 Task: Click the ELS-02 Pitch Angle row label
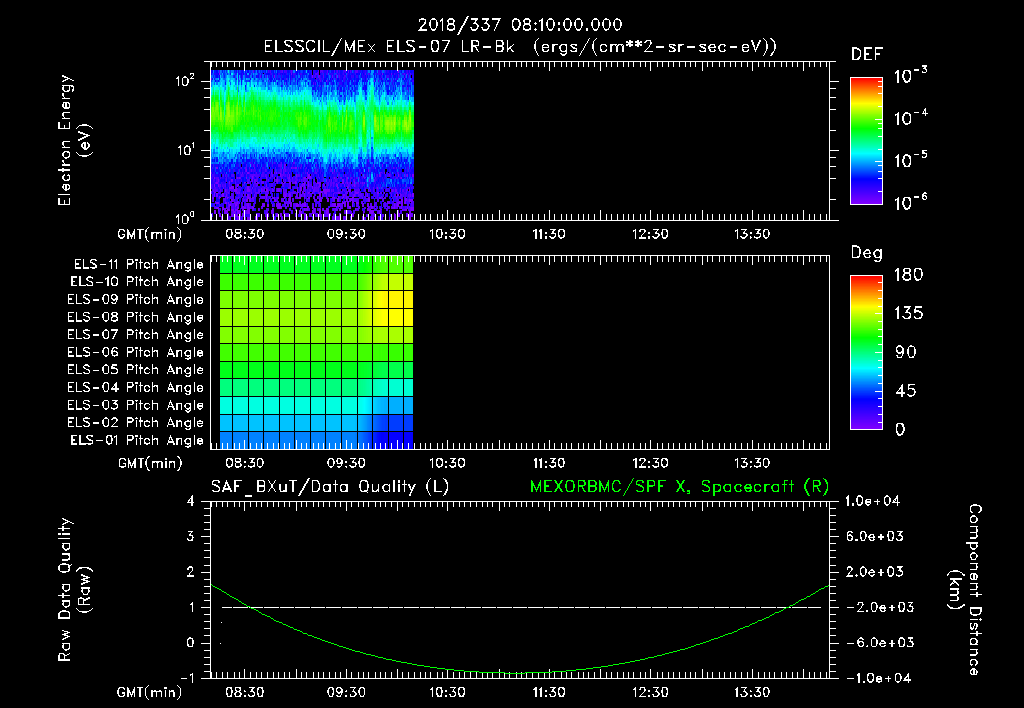[135, 423]
